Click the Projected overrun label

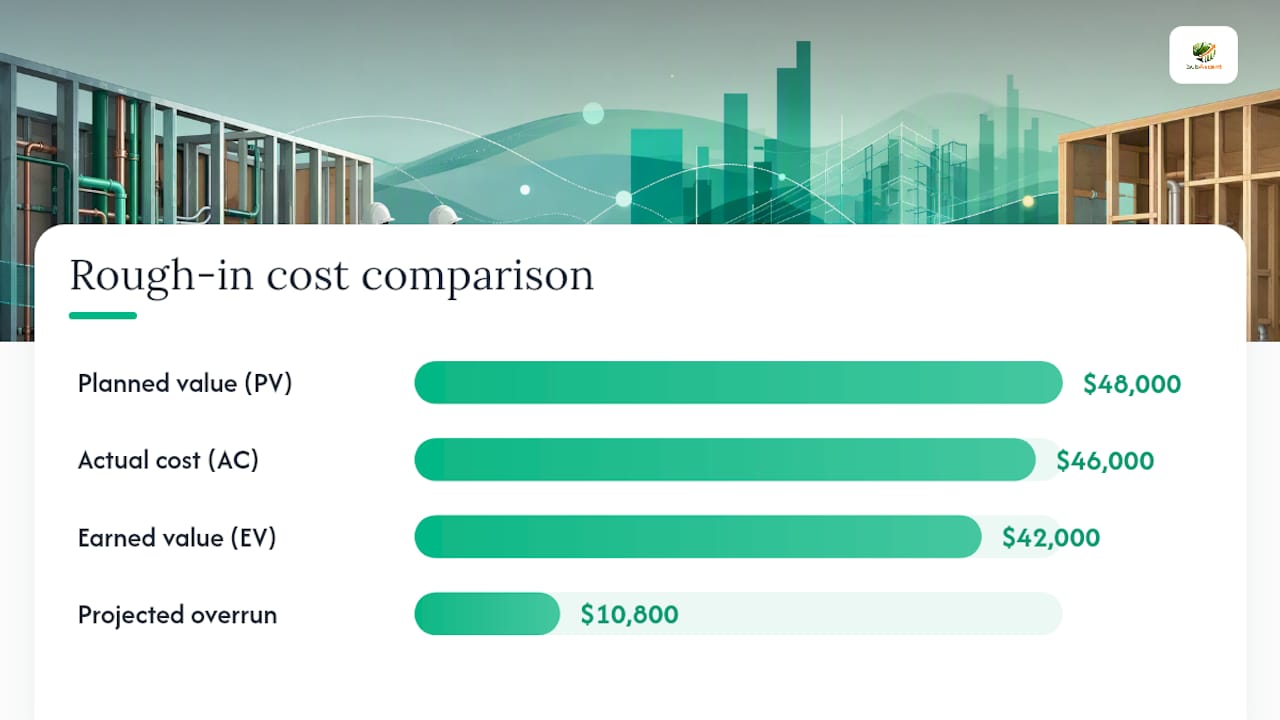pos(177,614)
